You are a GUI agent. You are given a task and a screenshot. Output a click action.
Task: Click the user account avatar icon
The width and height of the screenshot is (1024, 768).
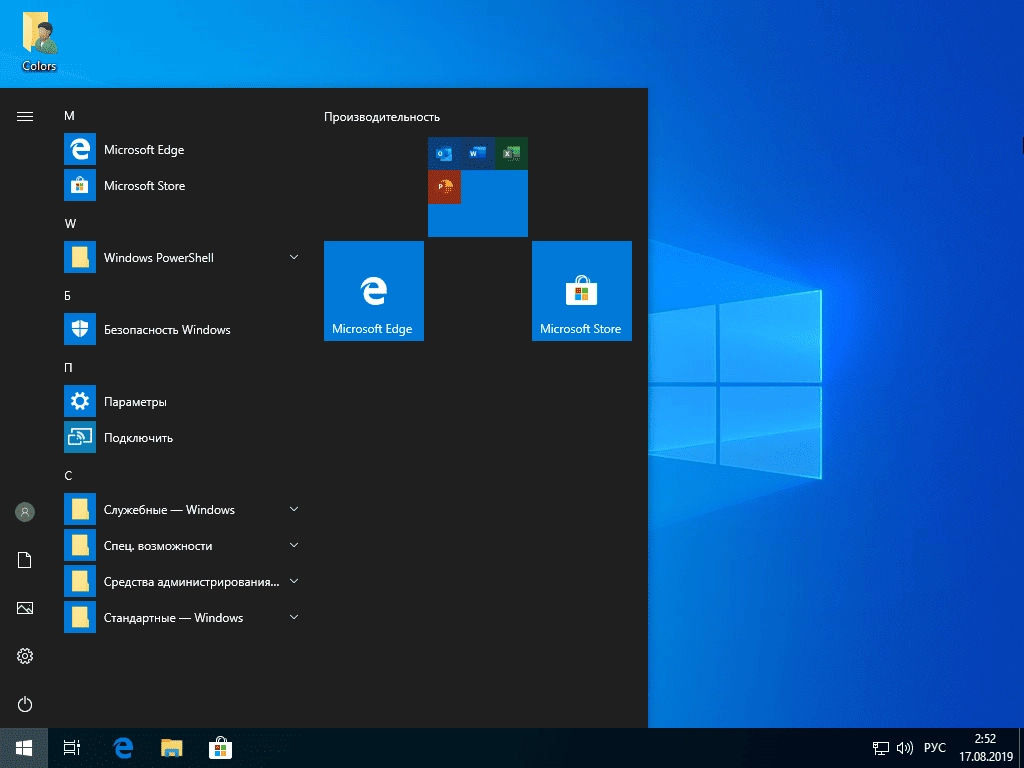click(25, 512)
